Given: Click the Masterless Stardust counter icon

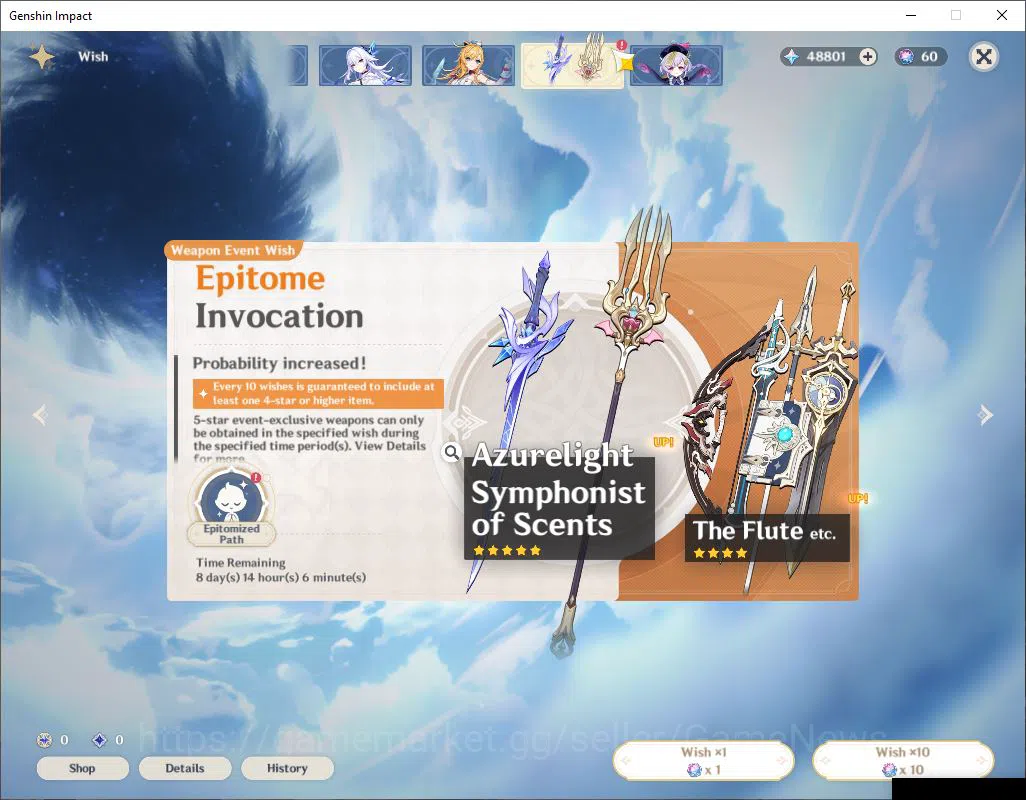Looking at the screenshot, I should [99, 740].
